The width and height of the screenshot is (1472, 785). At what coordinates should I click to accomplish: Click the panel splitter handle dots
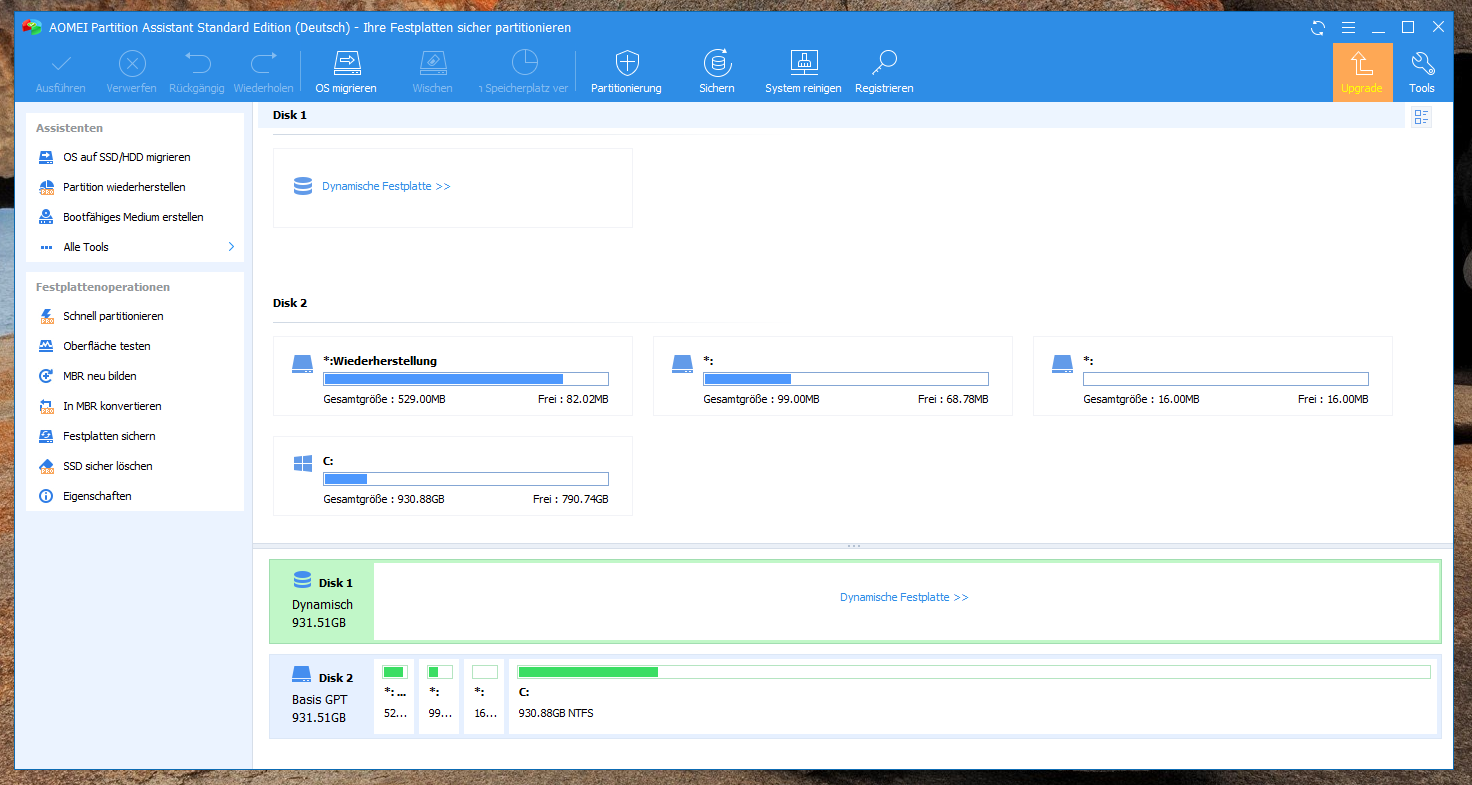(x=853, y=546)
